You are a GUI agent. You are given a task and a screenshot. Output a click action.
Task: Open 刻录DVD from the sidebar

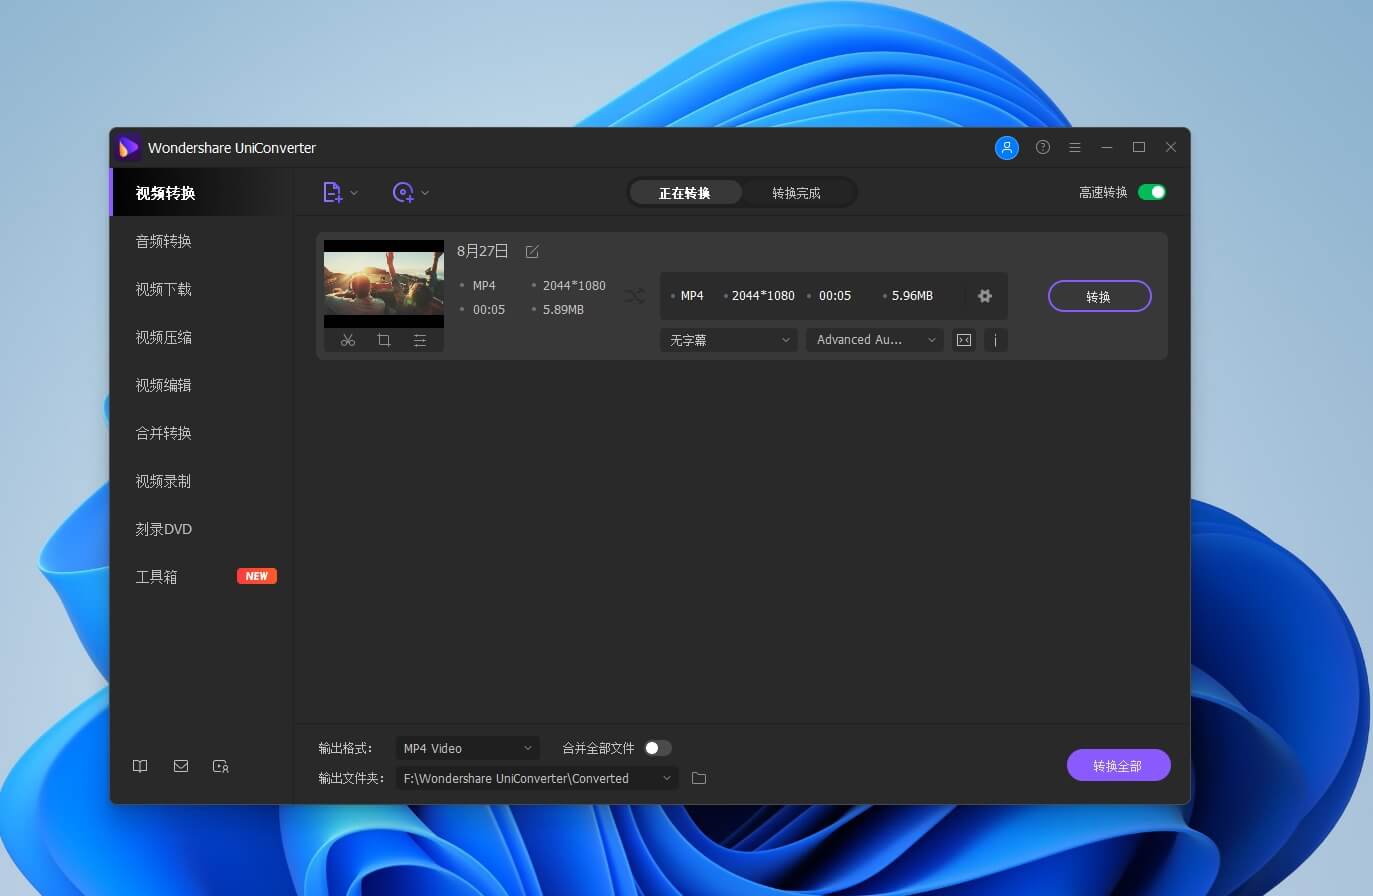coord(163,528)
